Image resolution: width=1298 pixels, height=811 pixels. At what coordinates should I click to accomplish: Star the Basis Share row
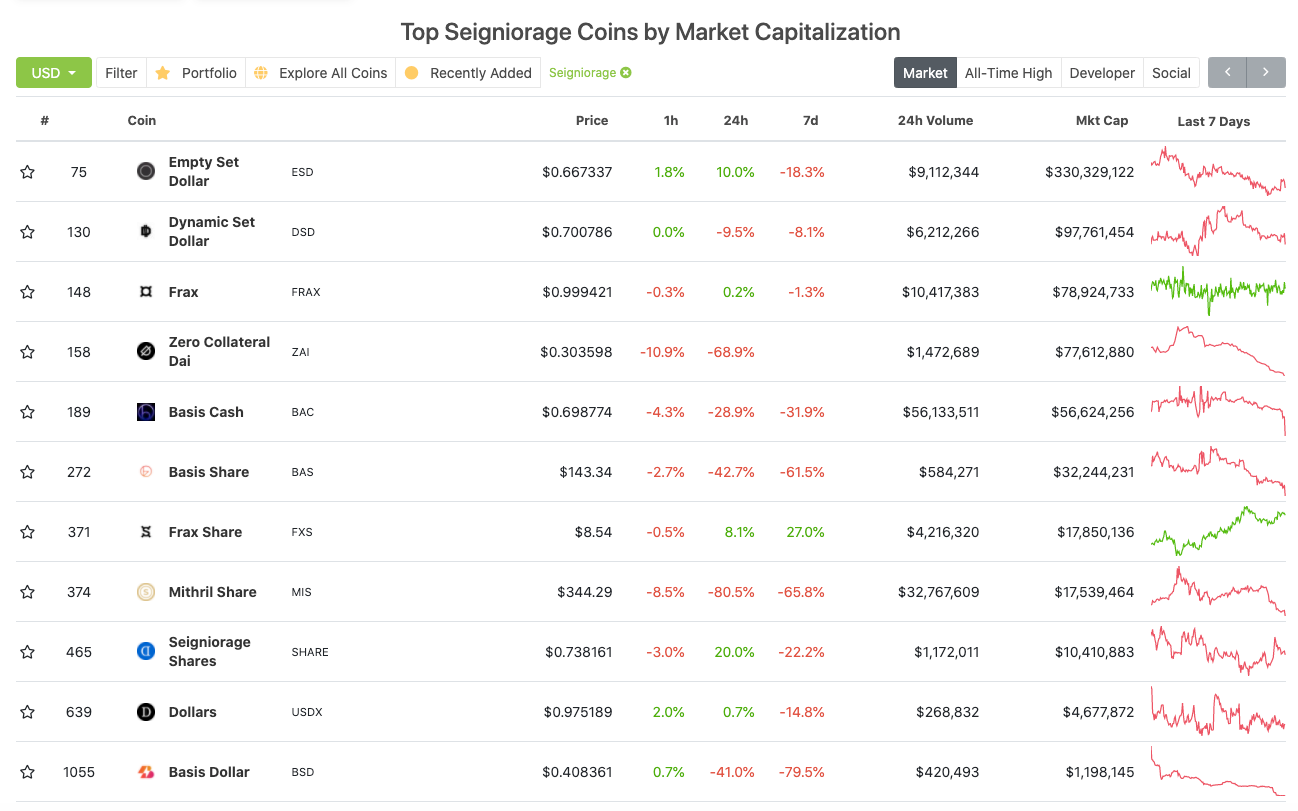(x=27, y=472)
